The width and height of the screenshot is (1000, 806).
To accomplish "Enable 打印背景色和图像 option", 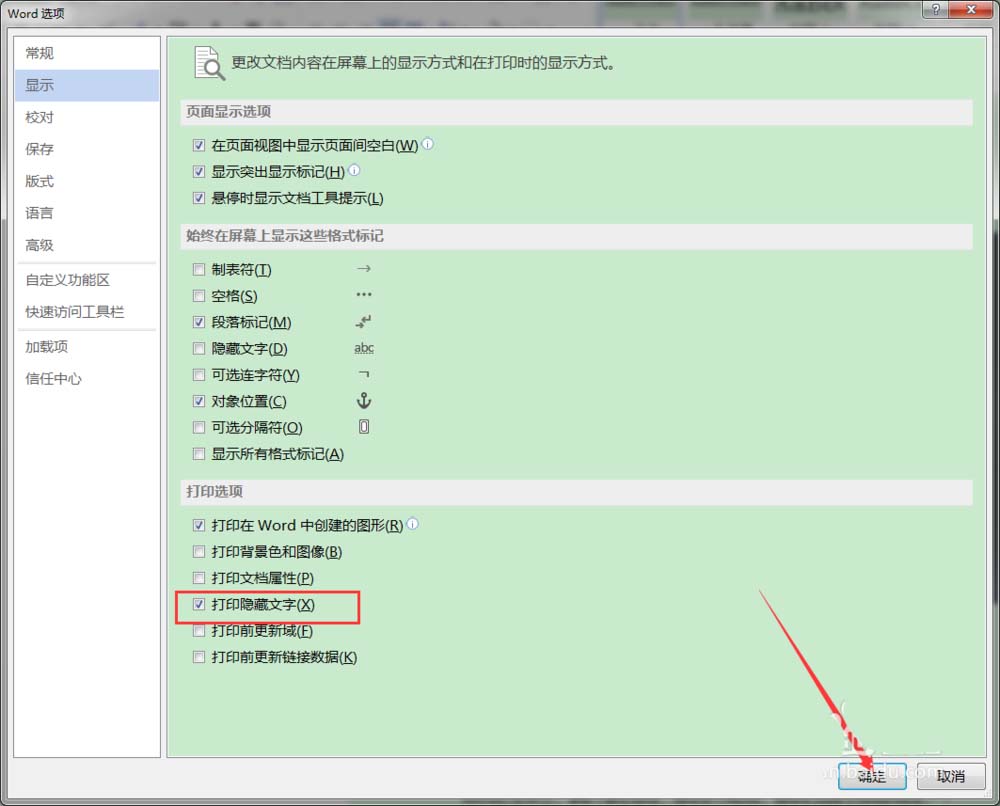I will click(x=199, y=552).
